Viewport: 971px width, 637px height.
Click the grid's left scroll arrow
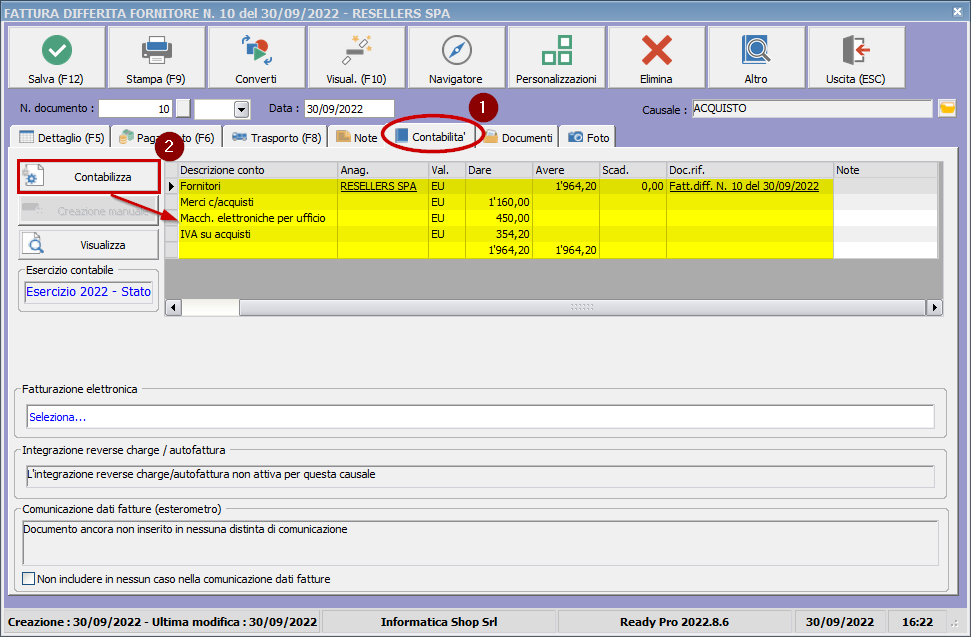(174, 308)
